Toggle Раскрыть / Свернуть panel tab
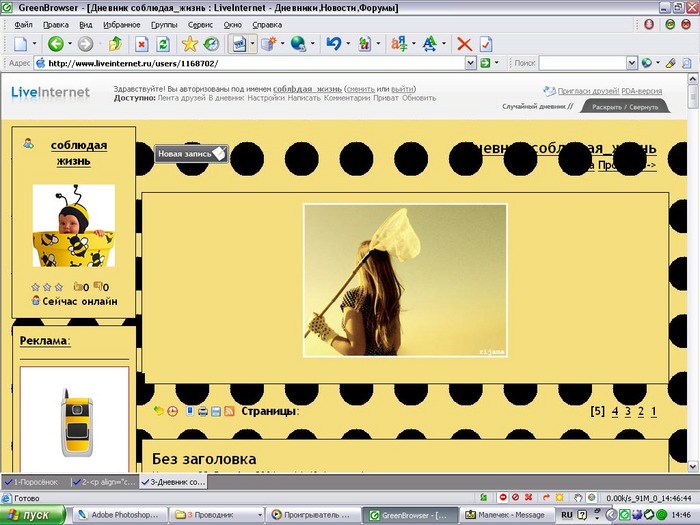The image size is (700, 525). (x=625, y=107)
